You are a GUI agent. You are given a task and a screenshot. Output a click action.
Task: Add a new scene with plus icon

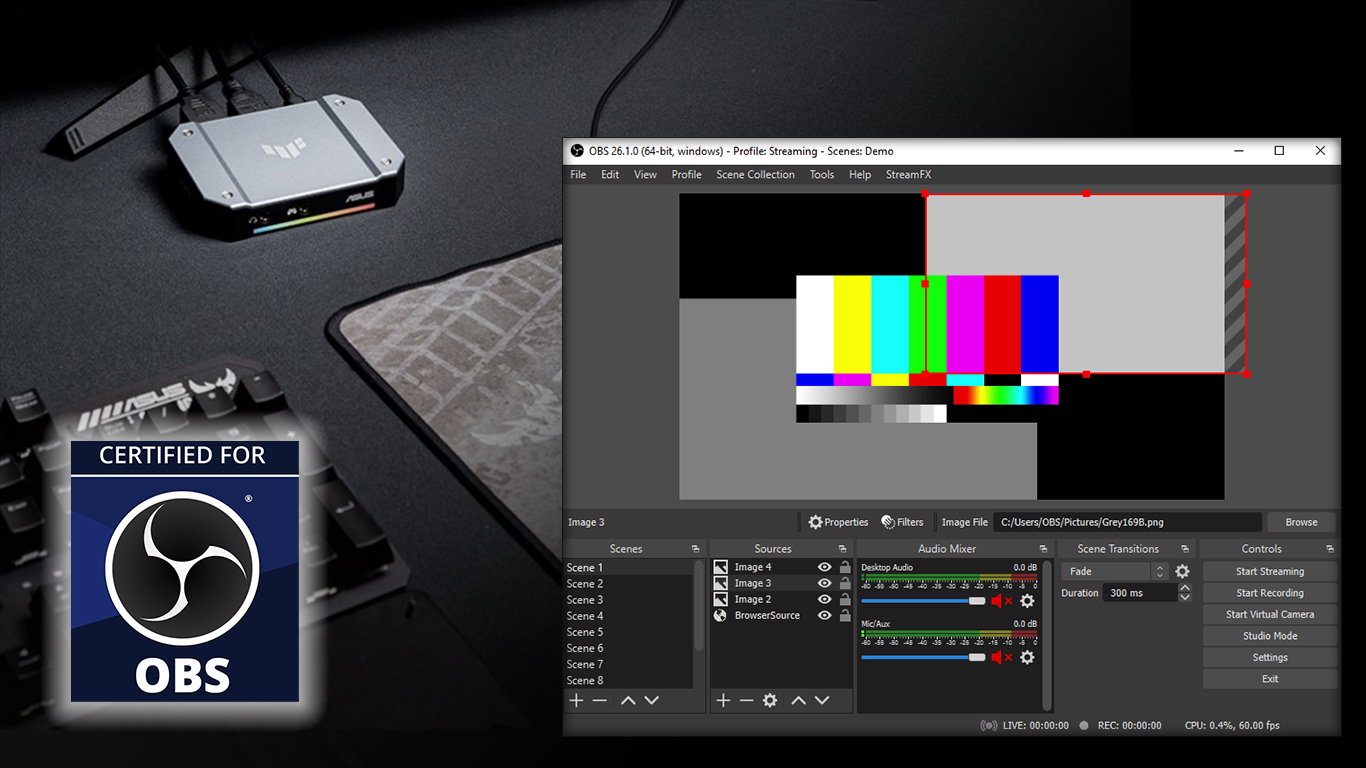click(576, 701)
